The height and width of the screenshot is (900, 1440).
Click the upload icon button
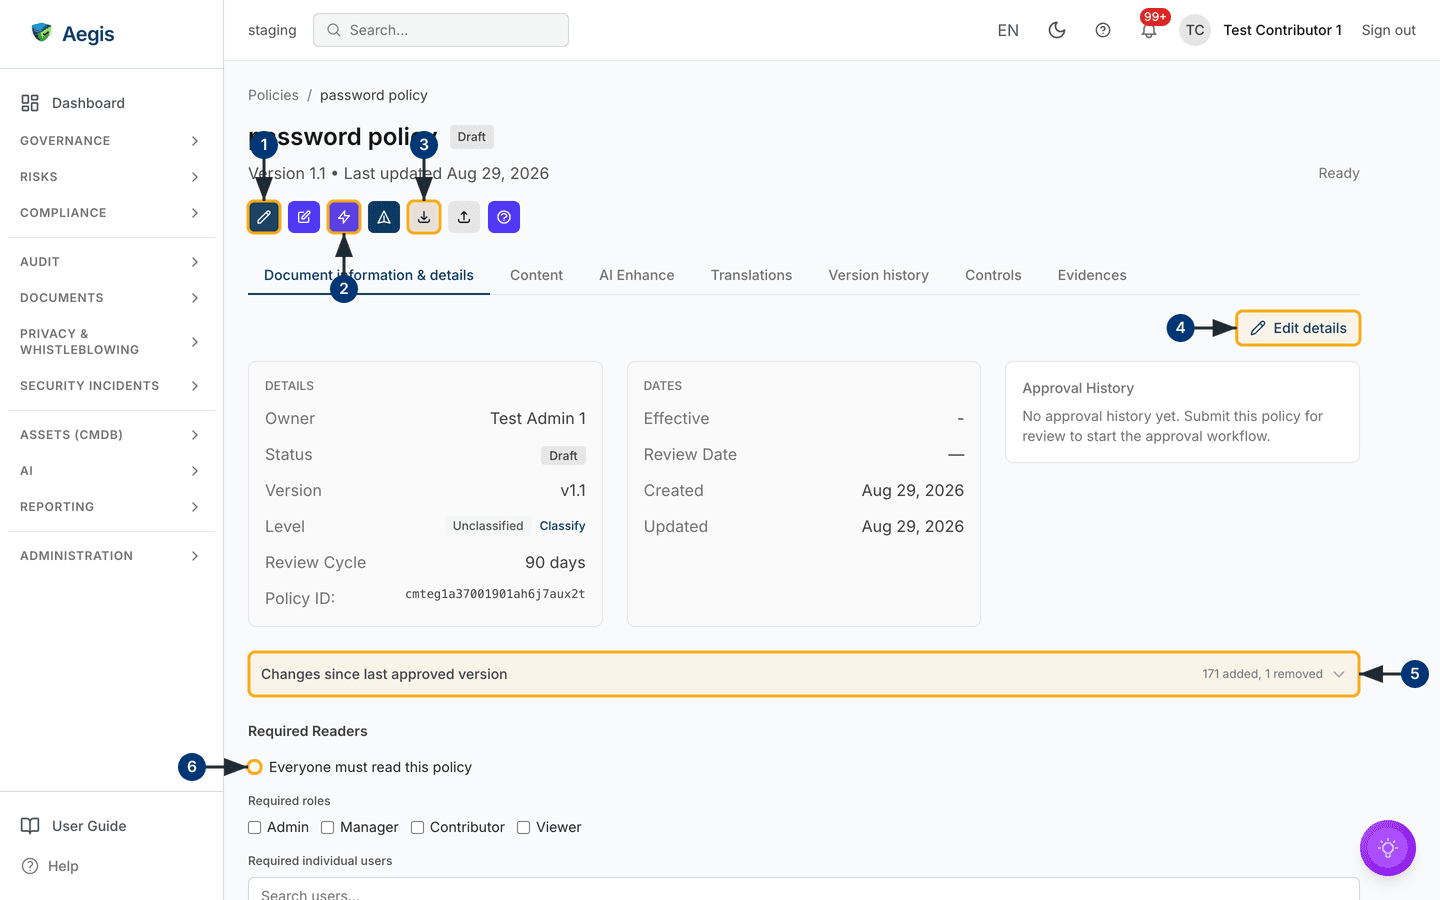464,217
